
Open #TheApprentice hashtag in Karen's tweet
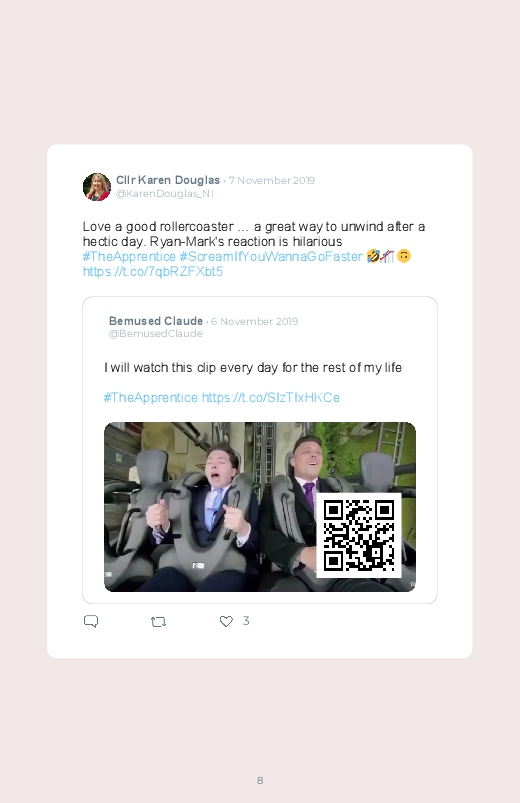[129, 257]
